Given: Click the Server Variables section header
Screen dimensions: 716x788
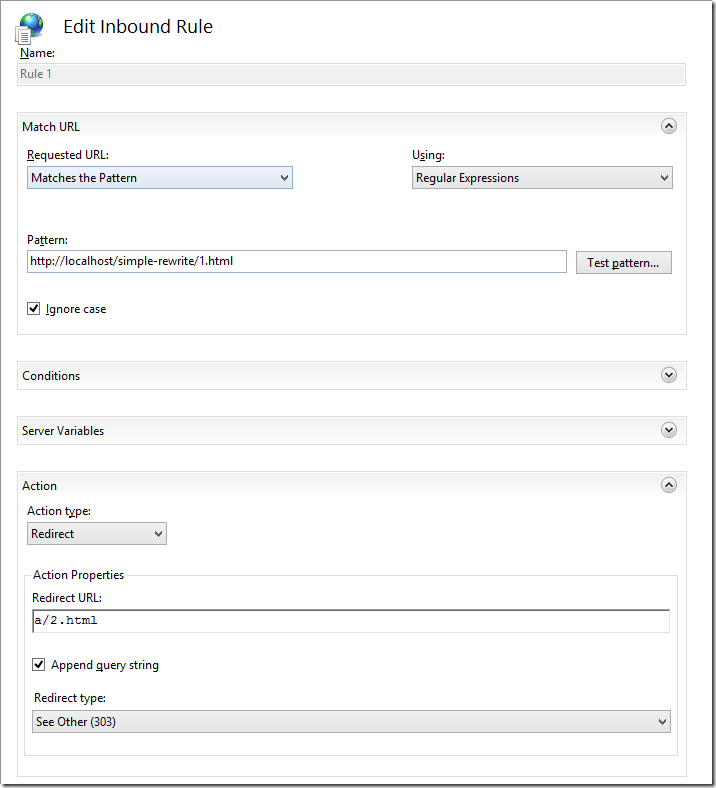Looking at the screenshot, I should 63,431.
